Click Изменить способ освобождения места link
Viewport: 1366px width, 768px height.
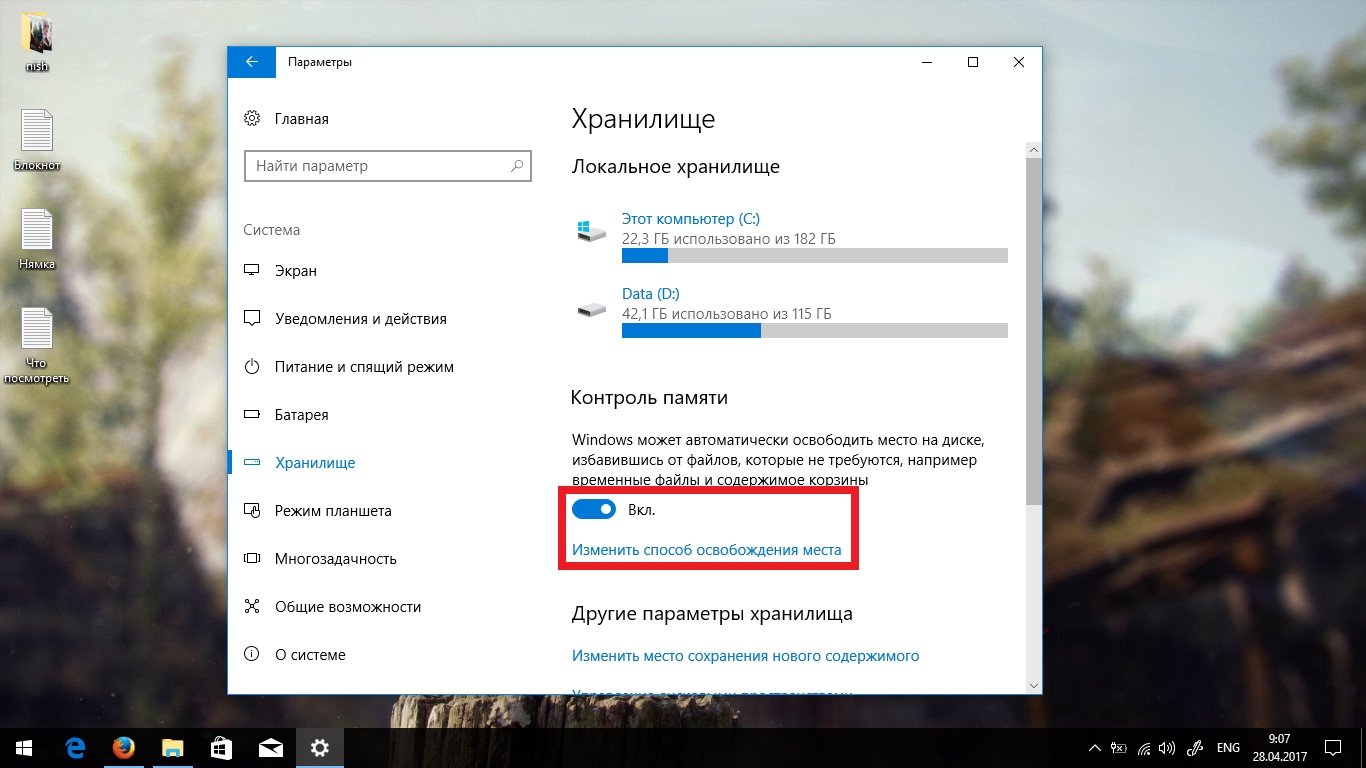(x=706, y=550)
